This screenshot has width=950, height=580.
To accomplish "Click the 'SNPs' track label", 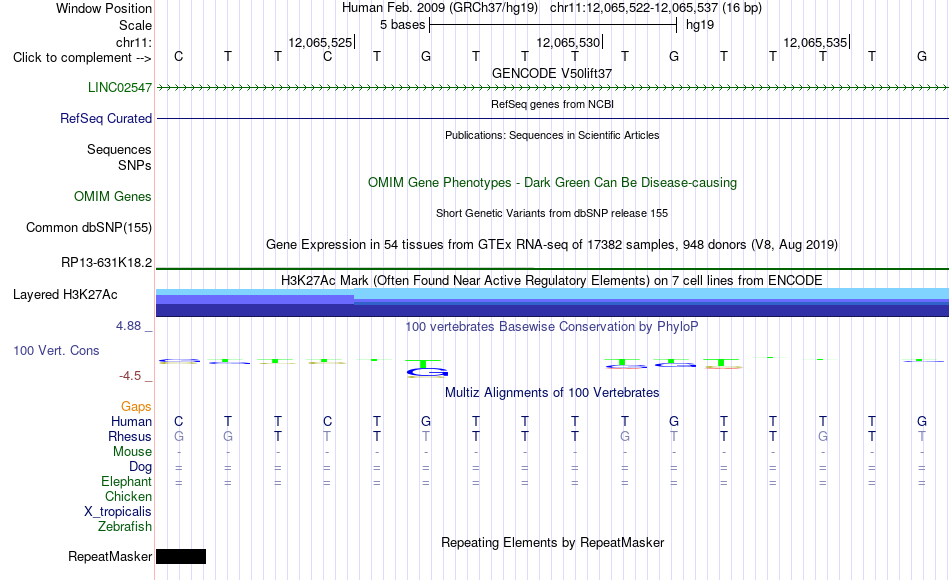I will (135, 165).
